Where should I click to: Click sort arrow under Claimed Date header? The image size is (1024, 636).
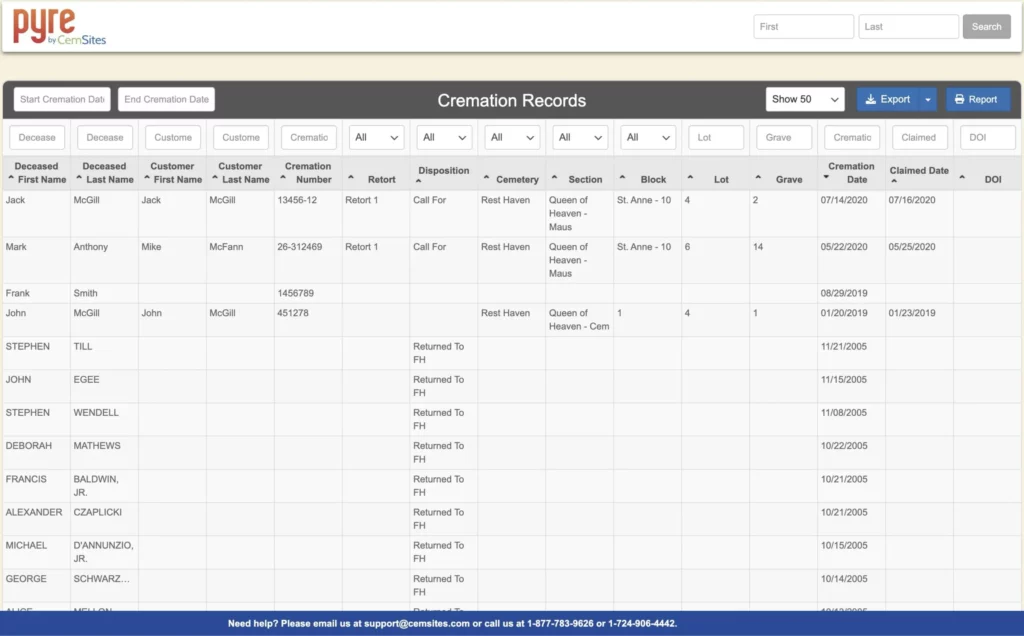pos(894,181)
